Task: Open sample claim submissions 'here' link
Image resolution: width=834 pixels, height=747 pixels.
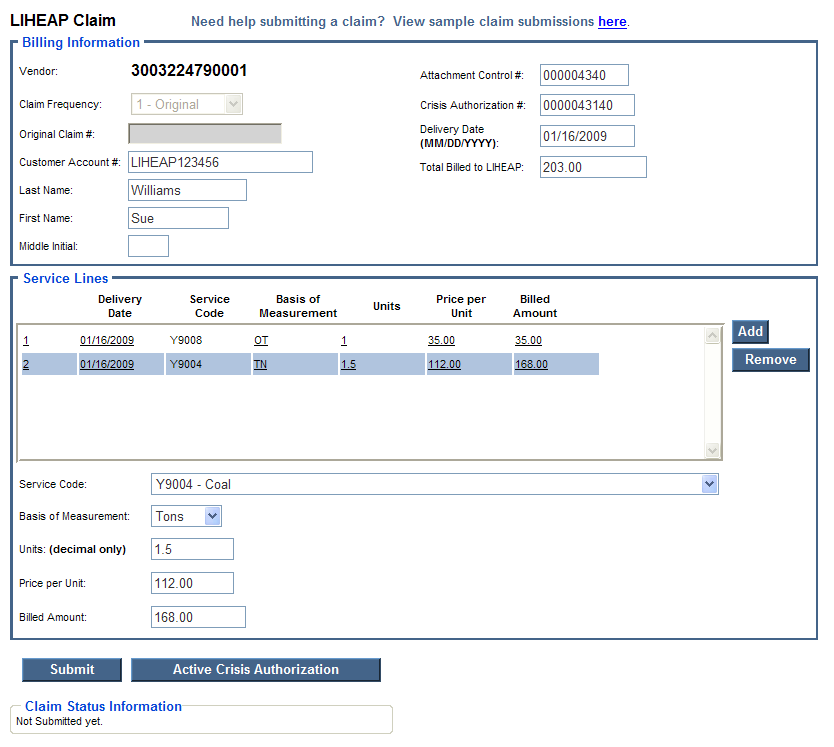Action: pyautogui.click(x=612, y=21)
